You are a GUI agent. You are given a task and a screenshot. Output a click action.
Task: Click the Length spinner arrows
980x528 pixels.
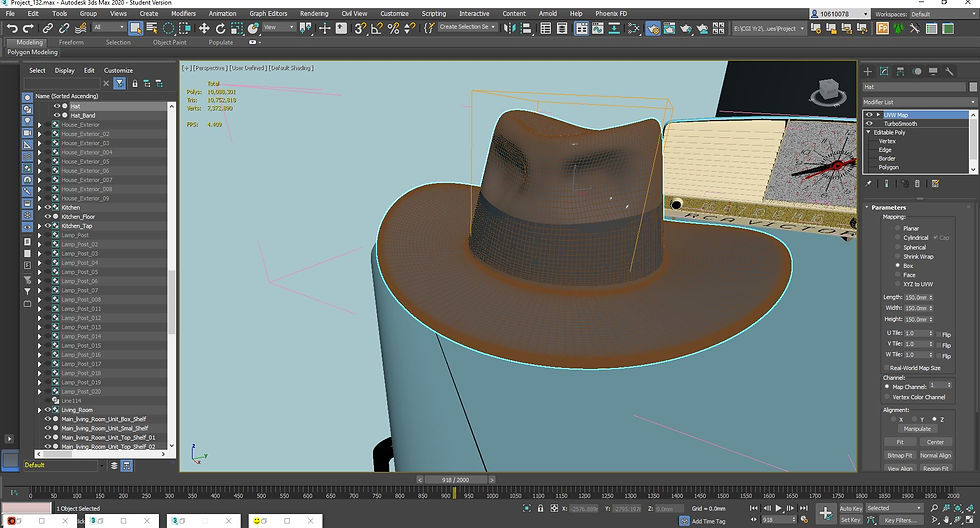pyautogui.click(x=931, y=297)
